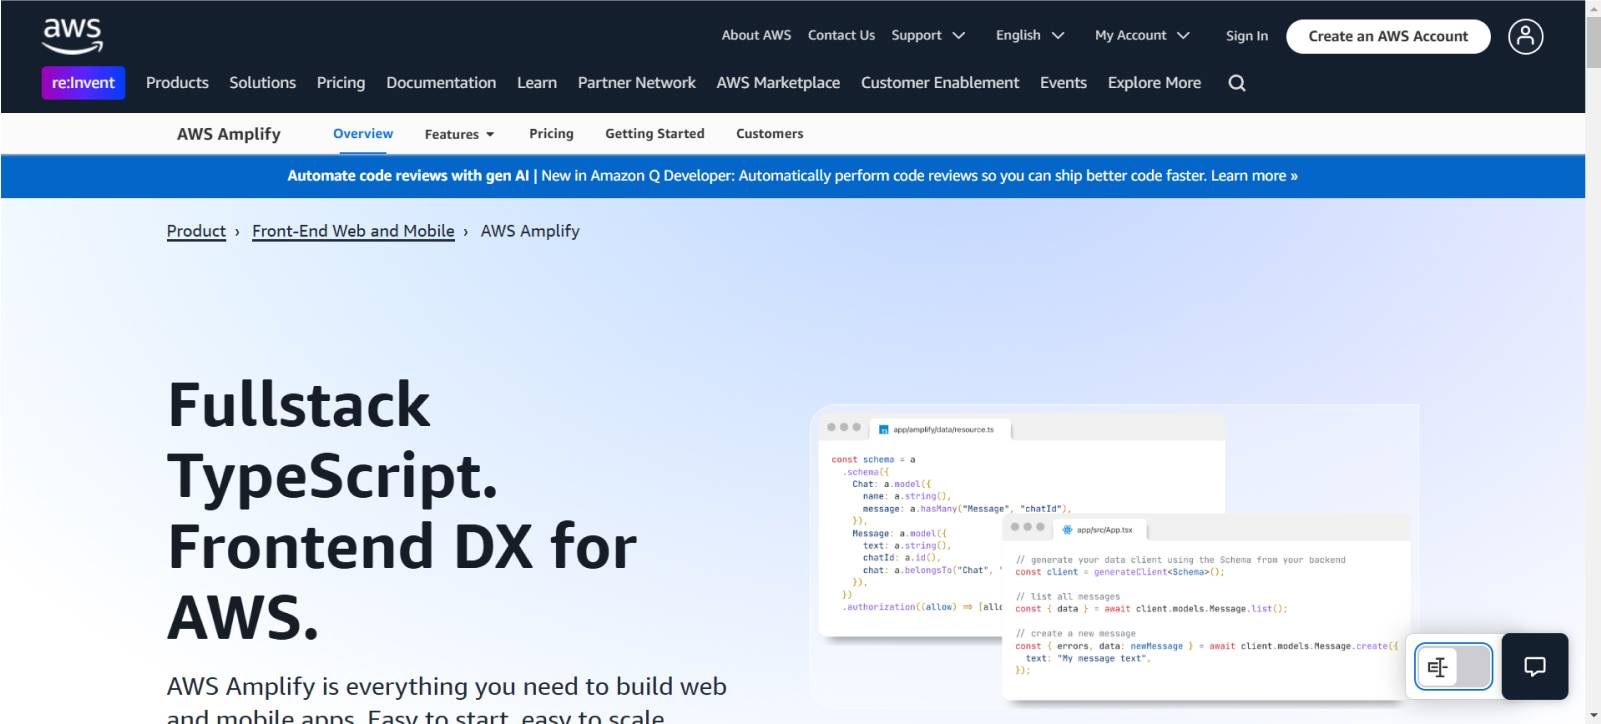Toggle the accessibility switch near chat widget
The image size is (1601, 724).
1454,667
